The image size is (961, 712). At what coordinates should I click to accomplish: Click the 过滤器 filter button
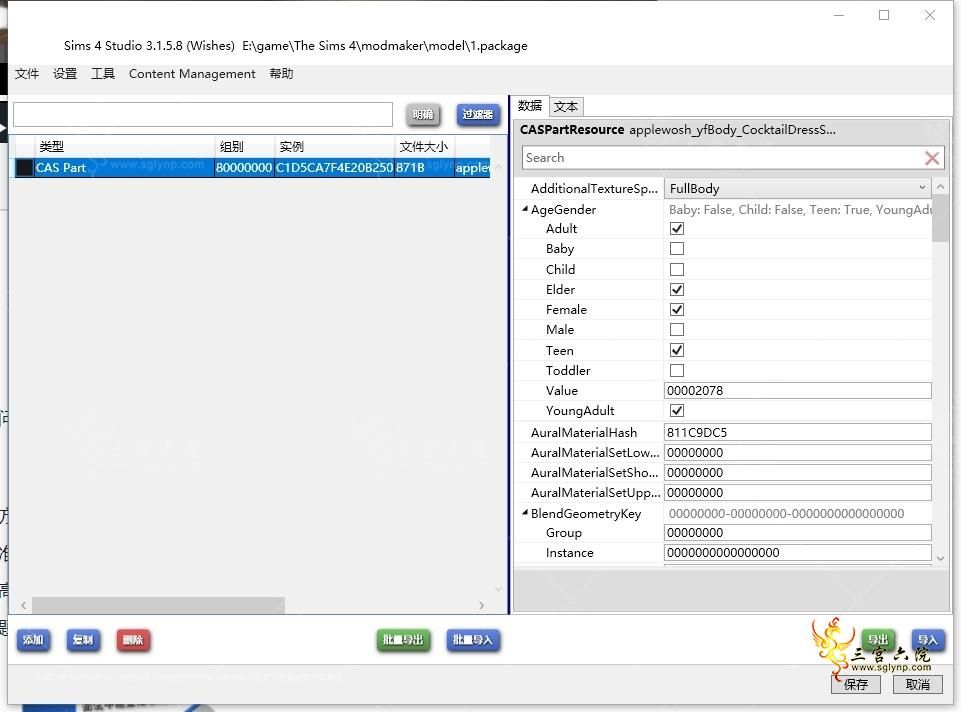[478, 115]
